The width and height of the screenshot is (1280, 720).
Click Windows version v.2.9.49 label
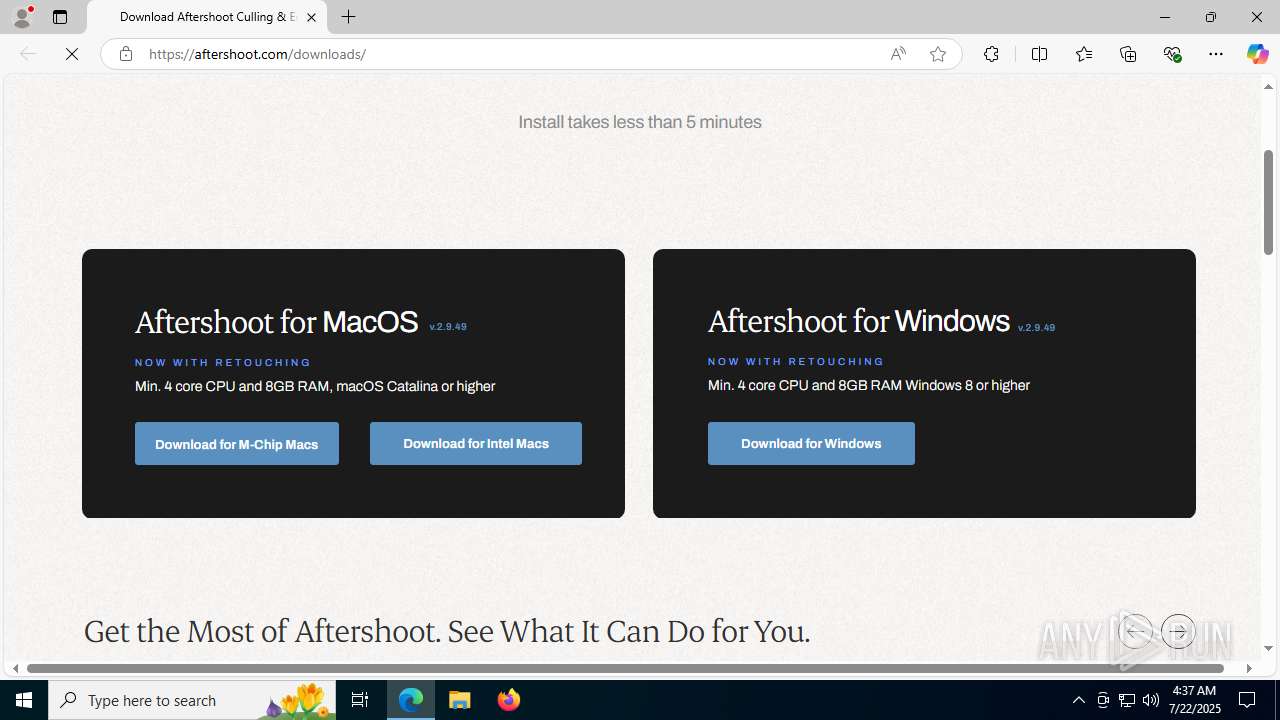click(1036, 328)
